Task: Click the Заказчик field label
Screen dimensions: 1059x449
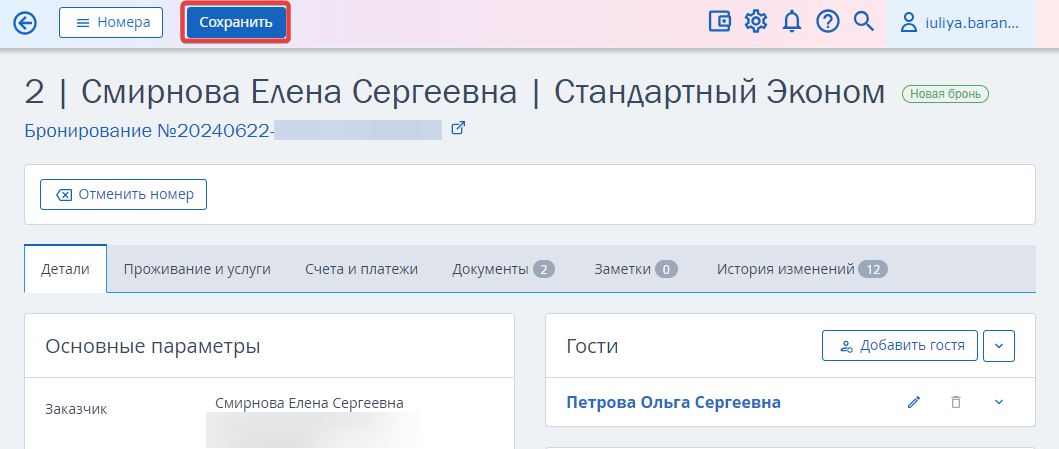Action: pos(76,409)
